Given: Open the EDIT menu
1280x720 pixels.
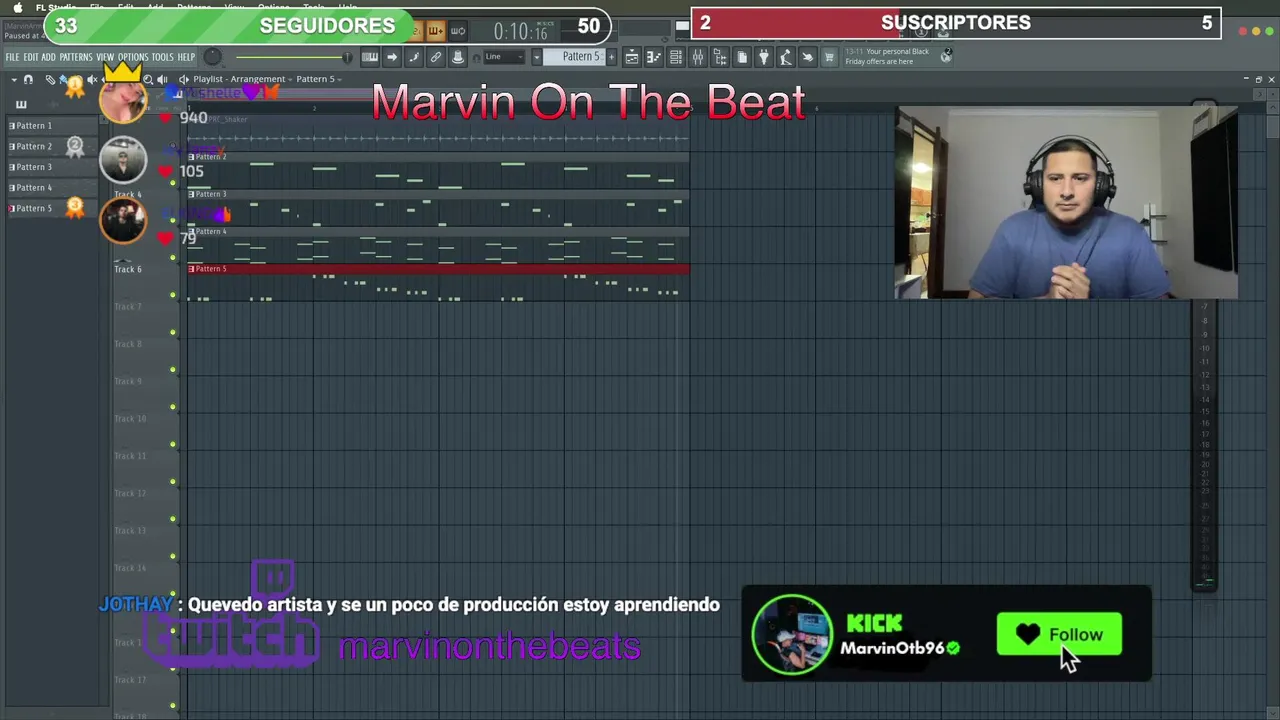Looking at the screenshot, I should 31,57.
